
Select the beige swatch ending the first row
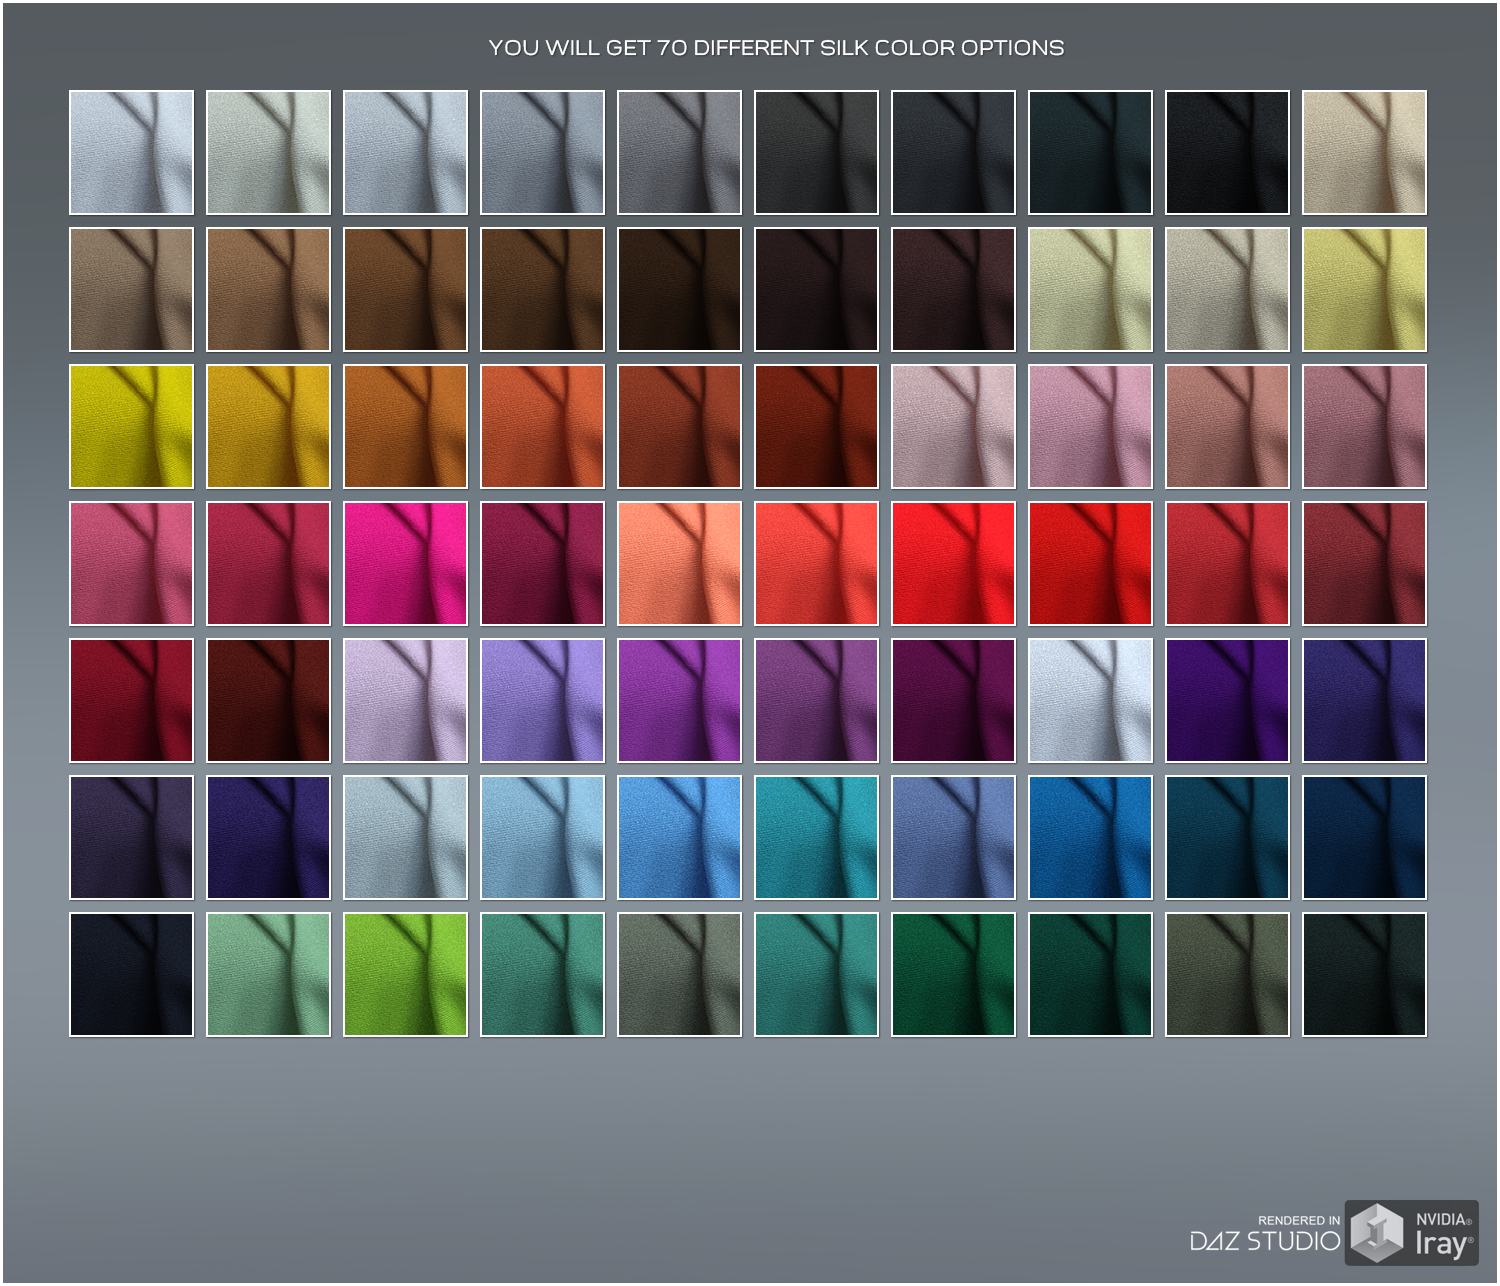click(x=1364, y=152)
